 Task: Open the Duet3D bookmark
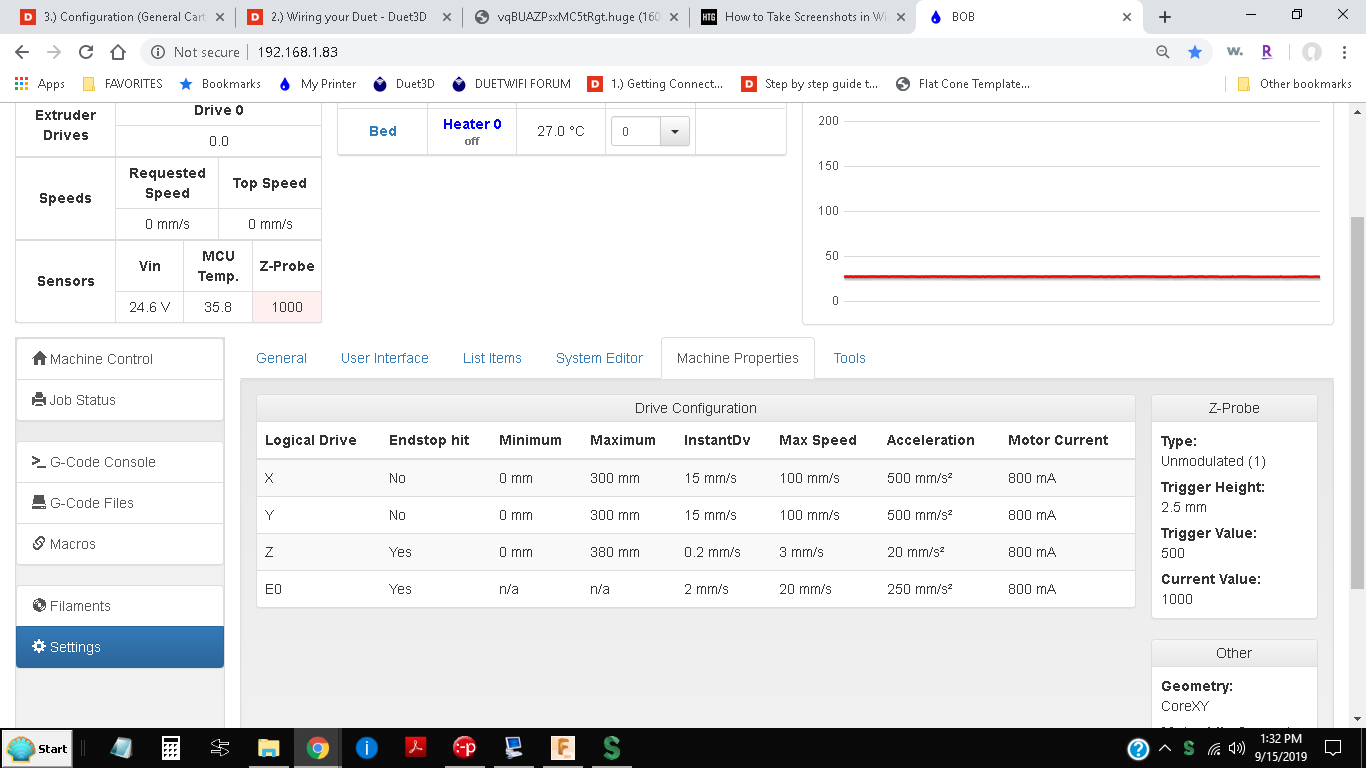point(404,84)
